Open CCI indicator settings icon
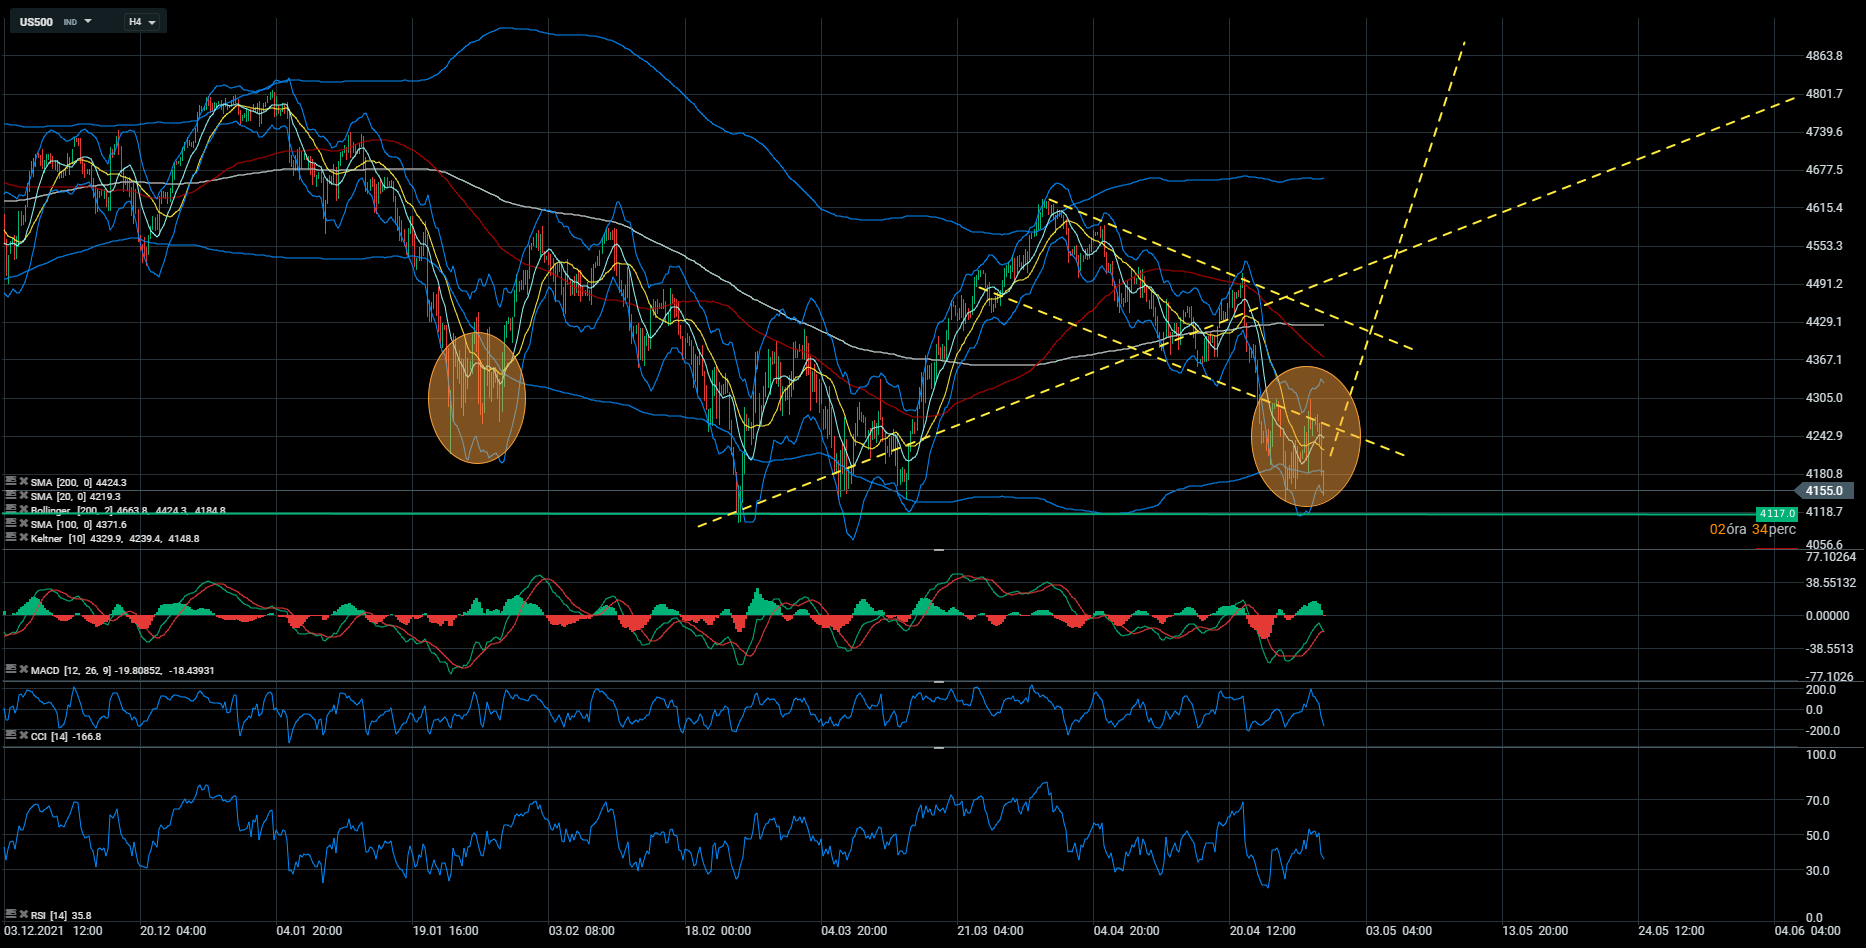This screenshot has width=1866, height=948. click(11, 736)
